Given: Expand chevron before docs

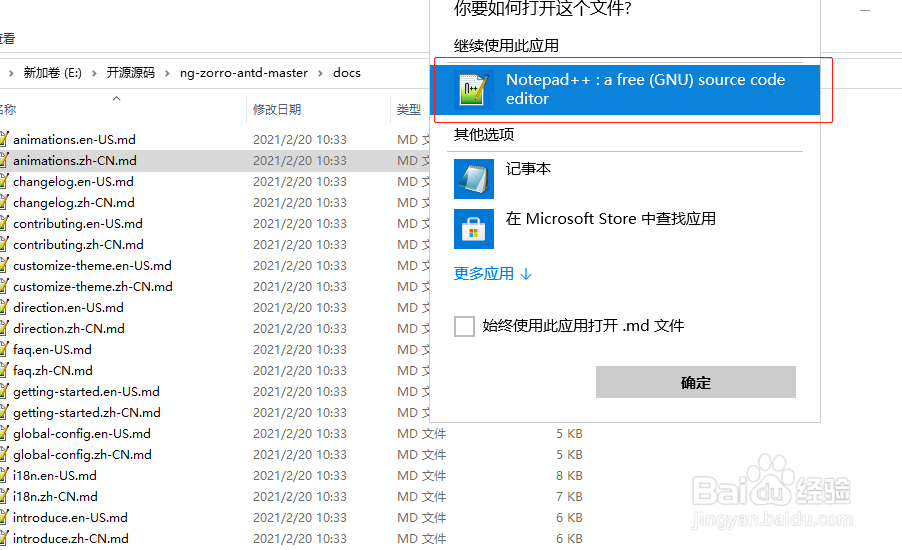Looking at the screenshot, I should (320, 73).
